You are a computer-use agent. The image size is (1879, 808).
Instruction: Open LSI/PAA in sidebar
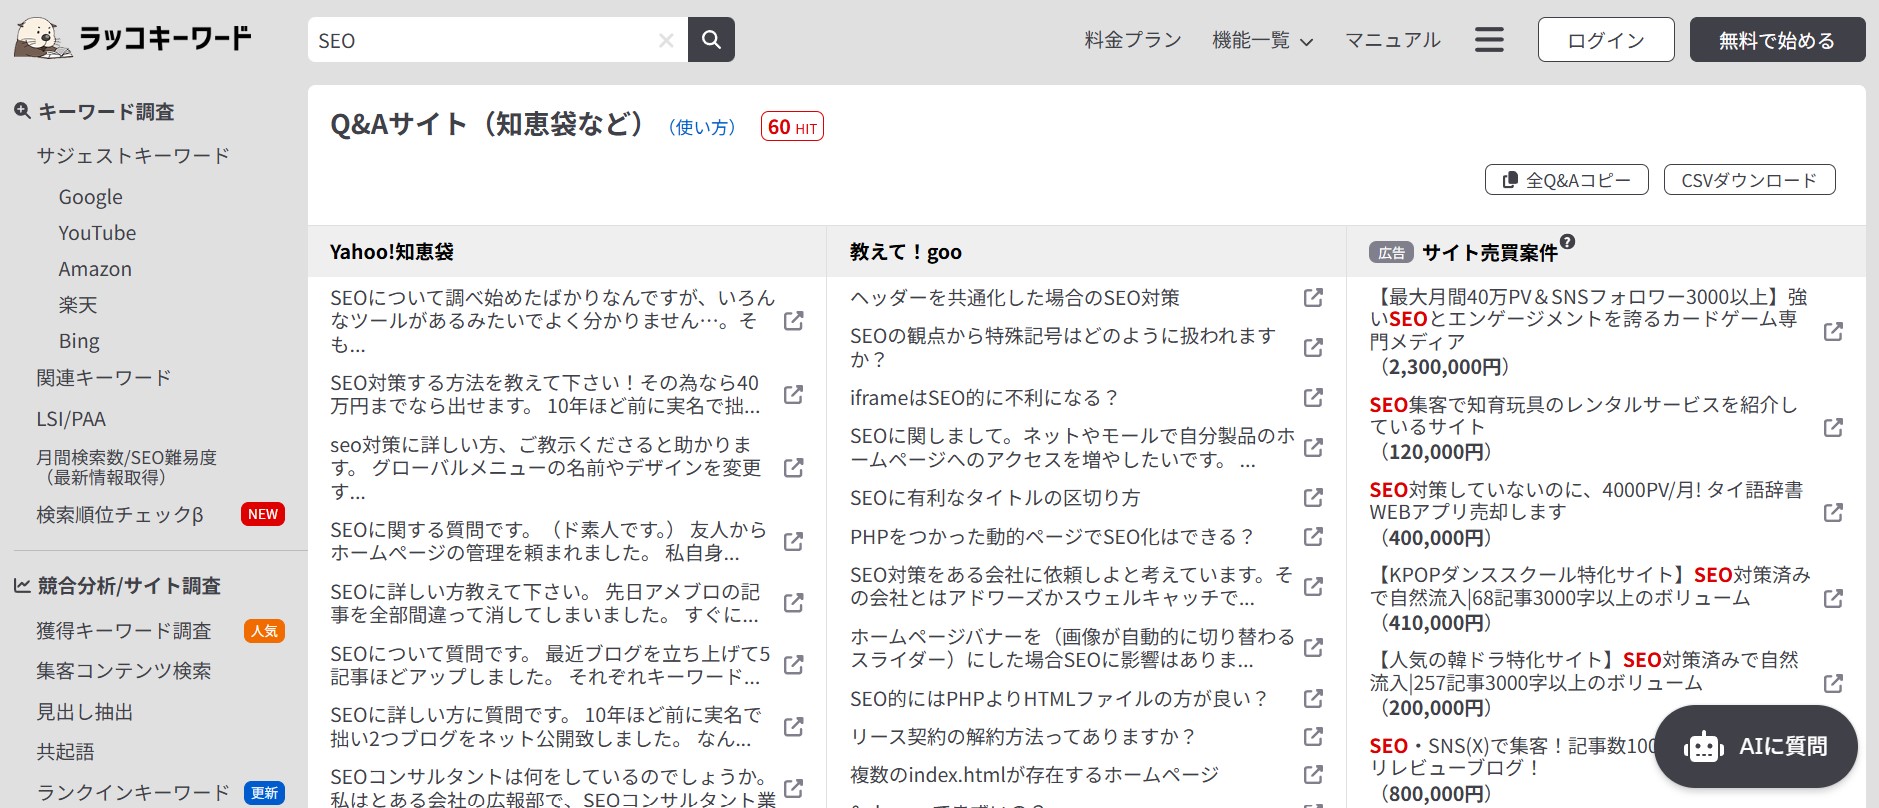pyautogui.click(x=71, y=419)
